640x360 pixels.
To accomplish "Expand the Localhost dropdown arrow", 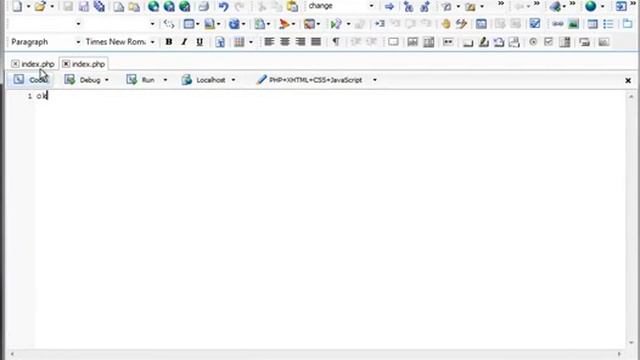I will tap(233, 80).
